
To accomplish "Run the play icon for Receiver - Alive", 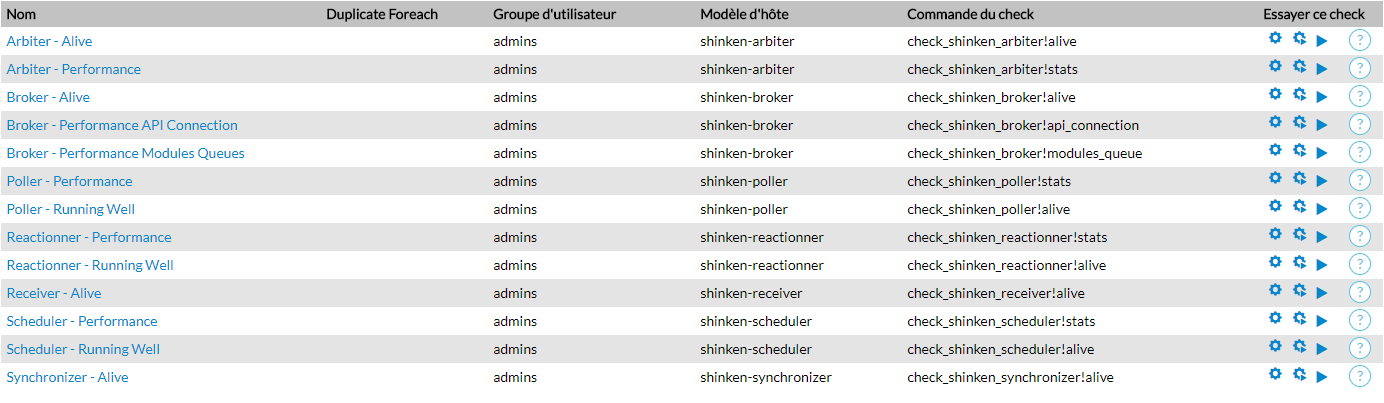I will point(1321,294).
